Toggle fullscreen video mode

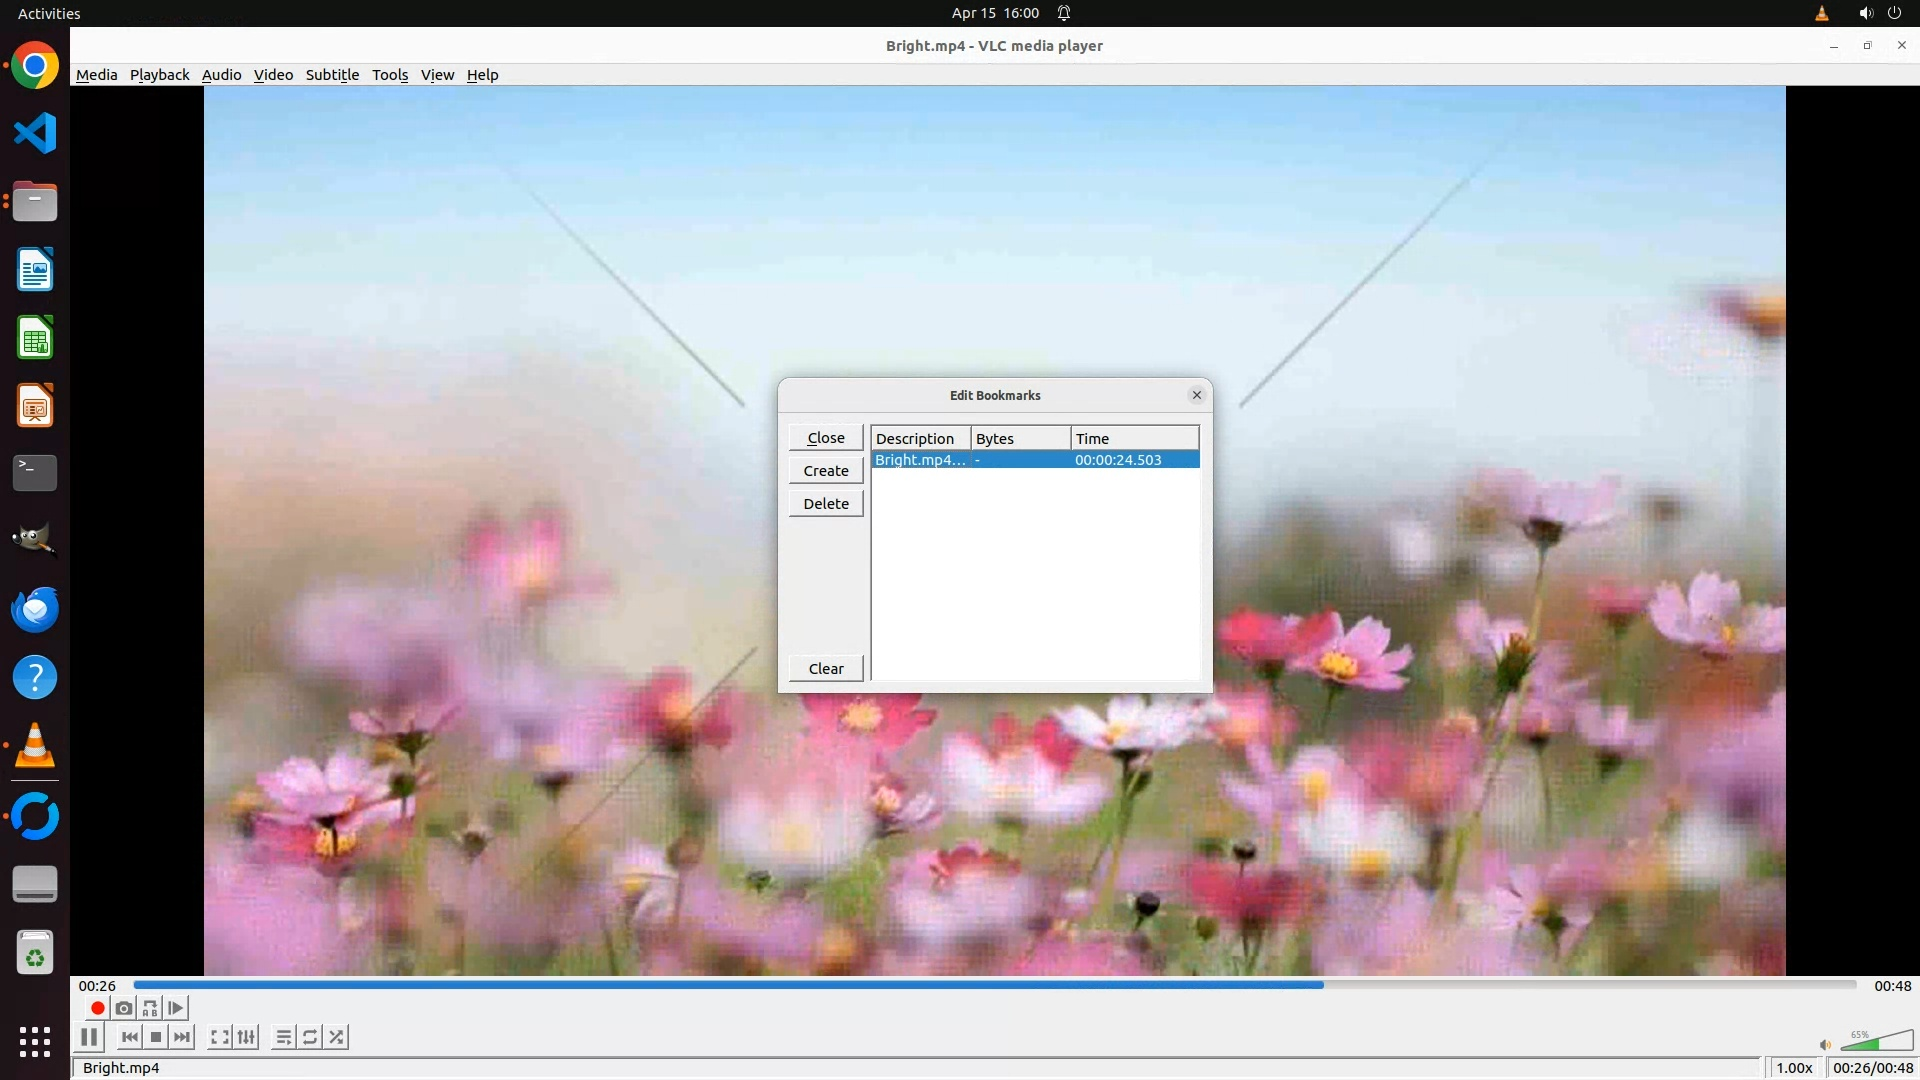coord(220,1037)
